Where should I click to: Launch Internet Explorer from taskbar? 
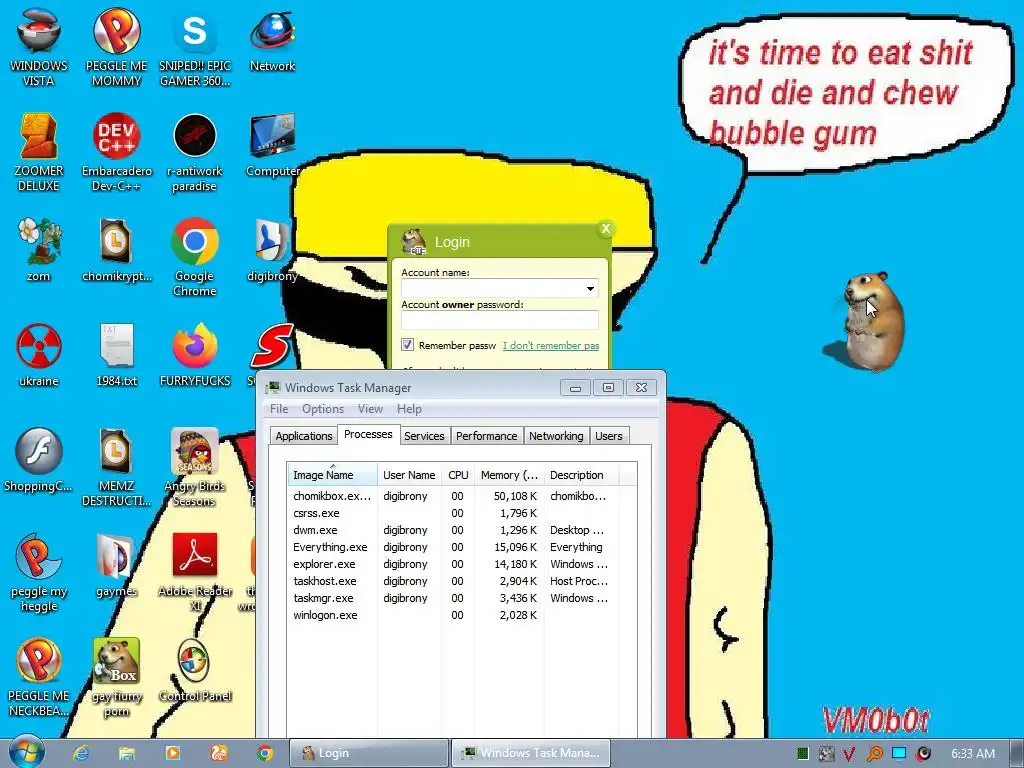pos(81,753)
